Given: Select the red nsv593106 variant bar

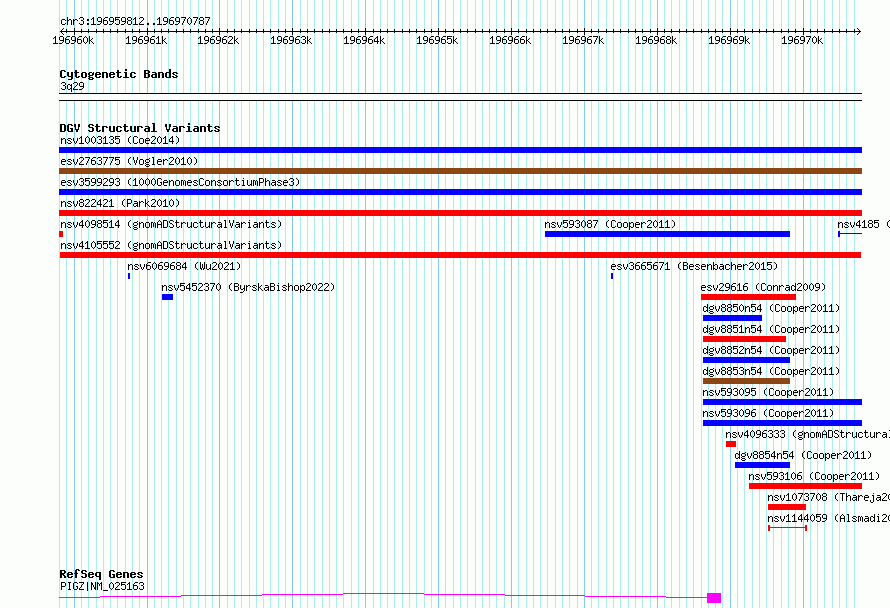Looking at the screenshot, I should (805, 486).
